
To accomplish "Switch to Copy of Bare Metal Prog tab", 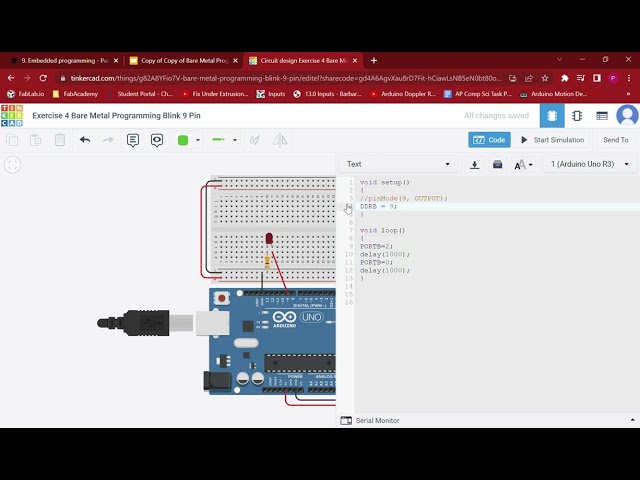I will coord(180,61).
